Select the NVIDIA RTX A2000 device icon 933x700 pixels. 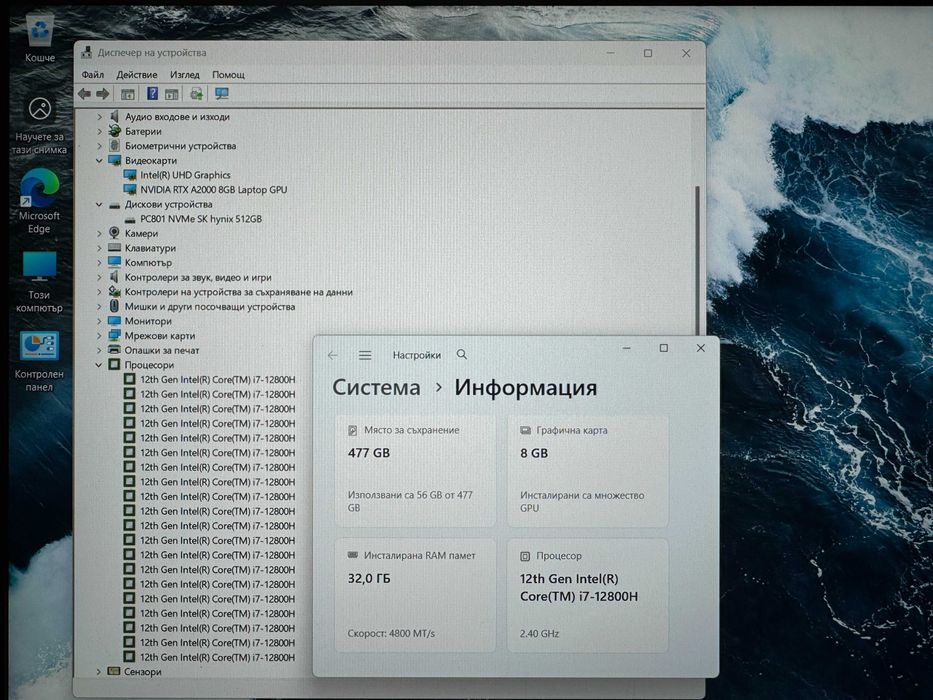(130, 189)
